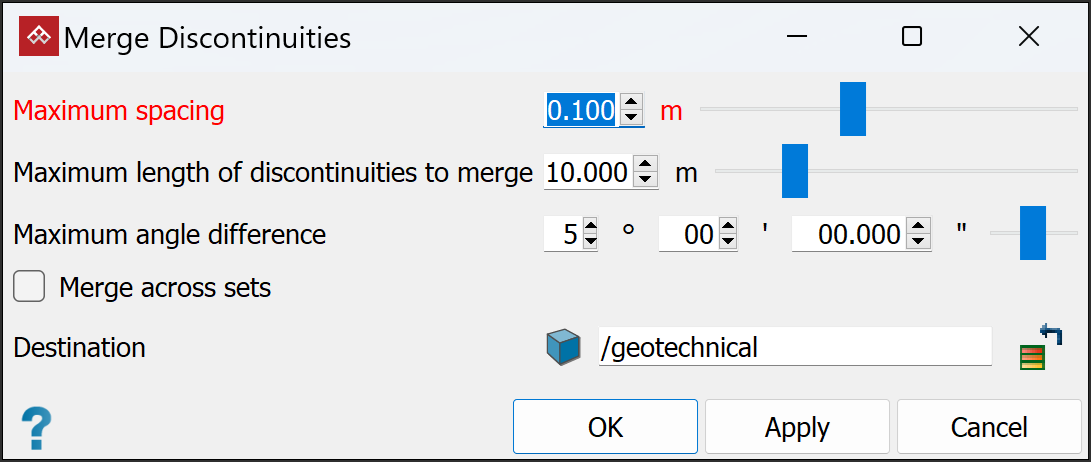Decrease Maximum spacing with the down arrow
This screenshot has width=1091, height=462.
click(x=631, y=118)
